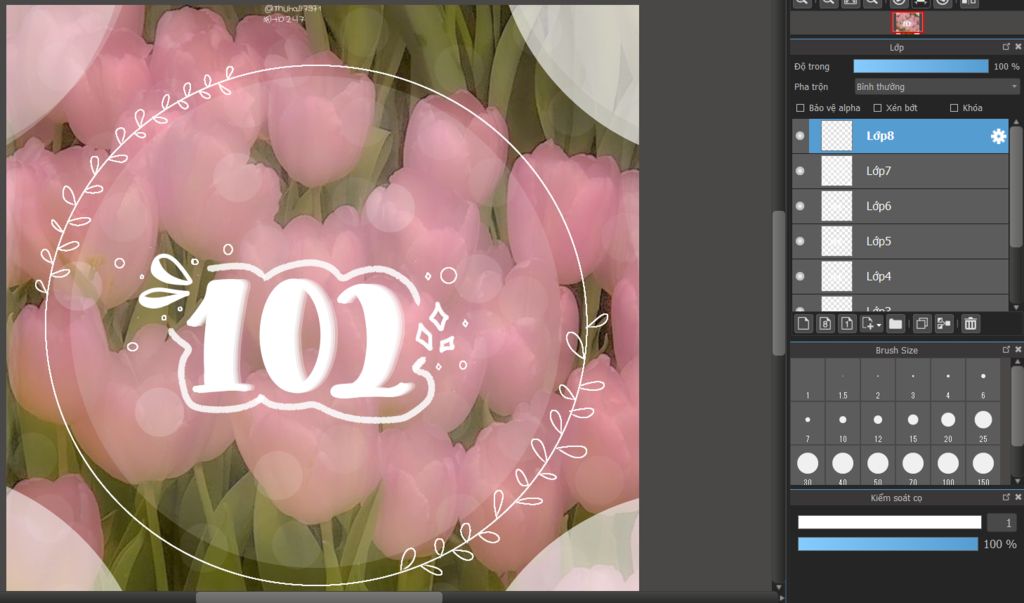Create a new blank color layer
The height and width of the screenshot is (603, 1024).
pyautogui.click(x=803, y=324)
